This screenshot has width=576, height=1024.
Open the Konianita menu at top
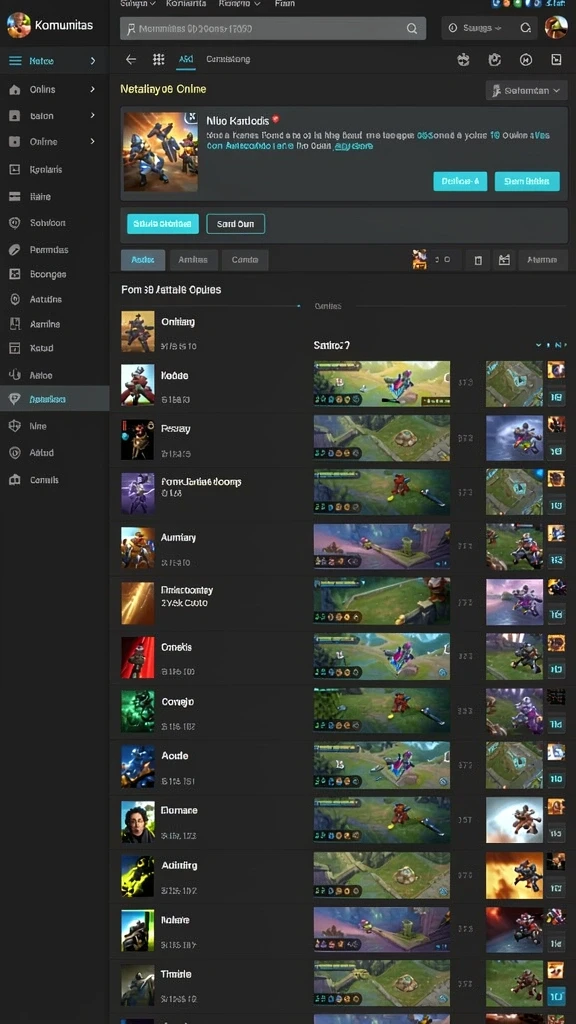coord(186,3)
